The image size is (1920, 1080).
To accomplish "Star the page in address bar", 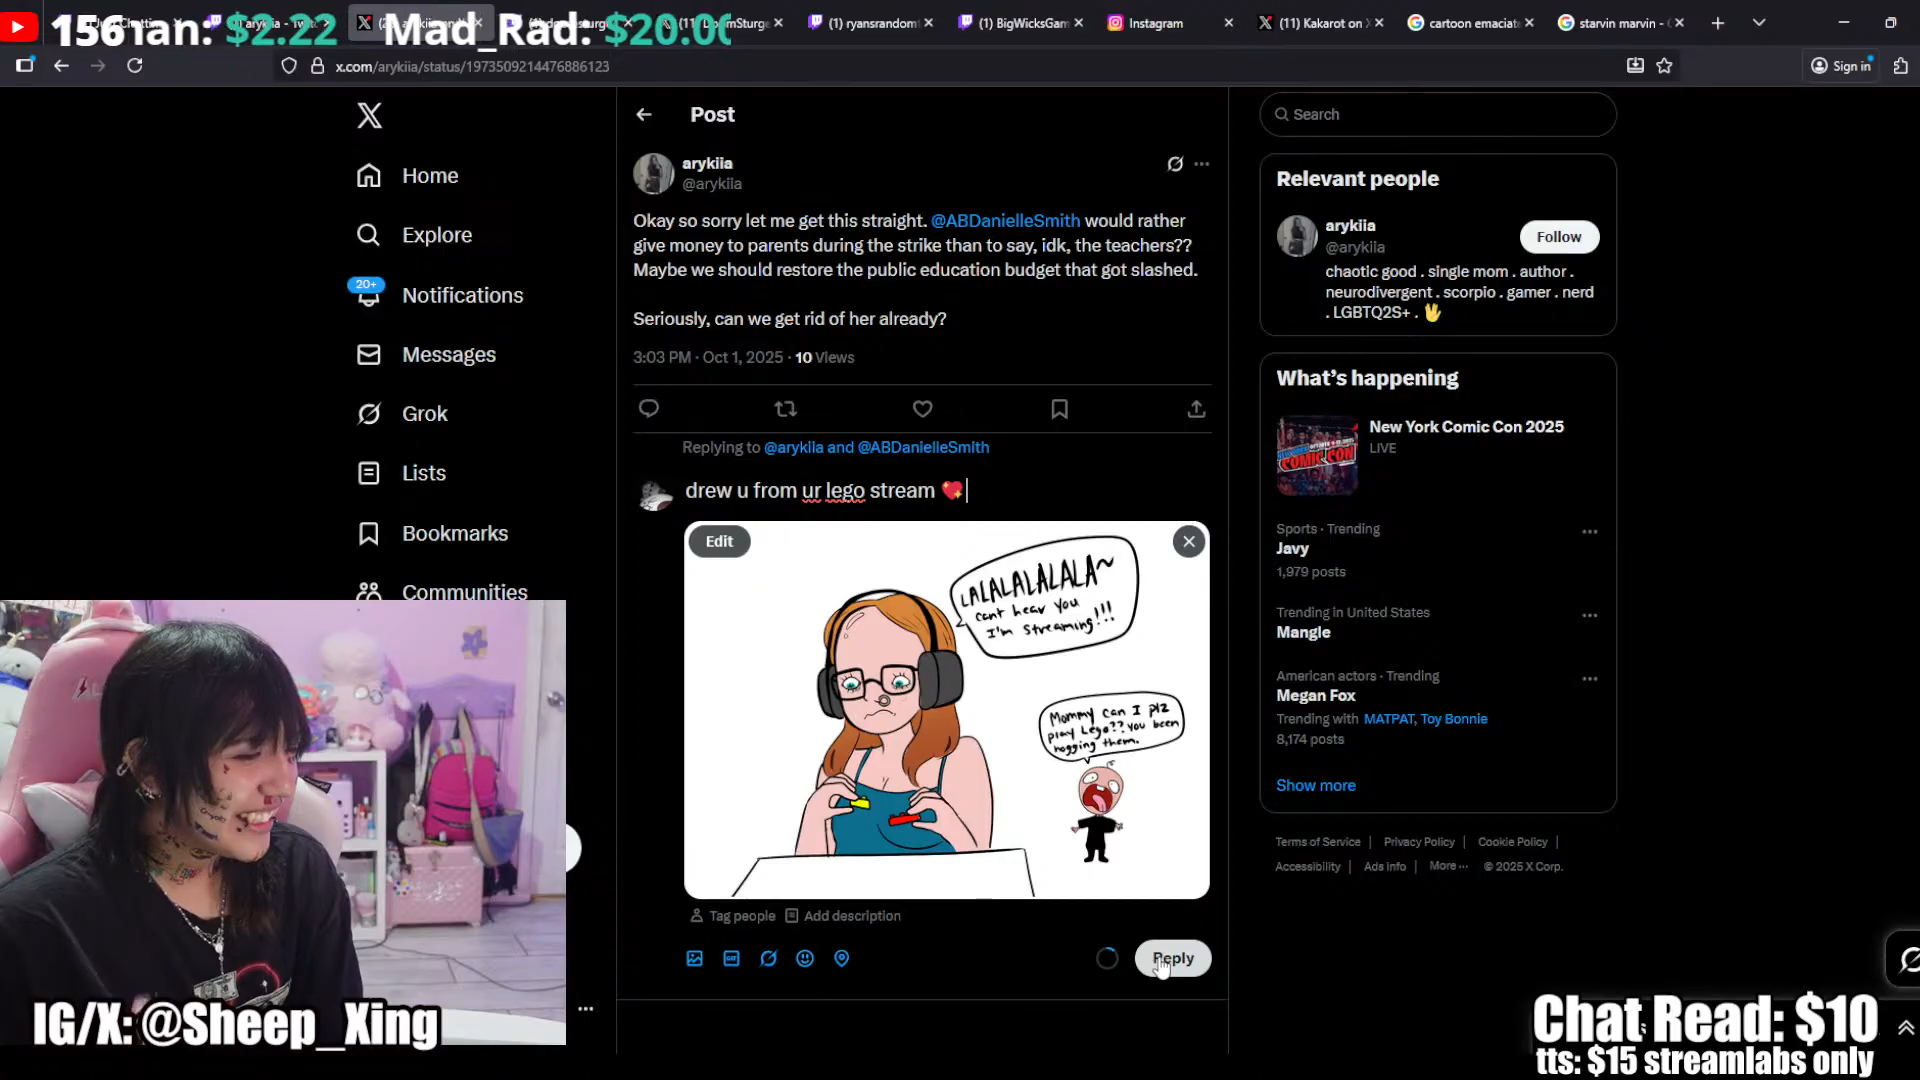I will pyautogui.click(x=1664, y=66).
